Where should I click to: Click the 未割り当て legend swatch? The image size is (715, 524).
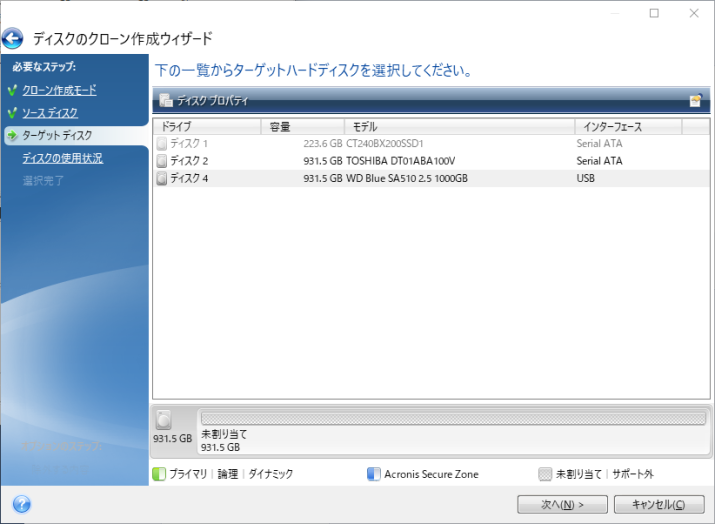point(545,474)
